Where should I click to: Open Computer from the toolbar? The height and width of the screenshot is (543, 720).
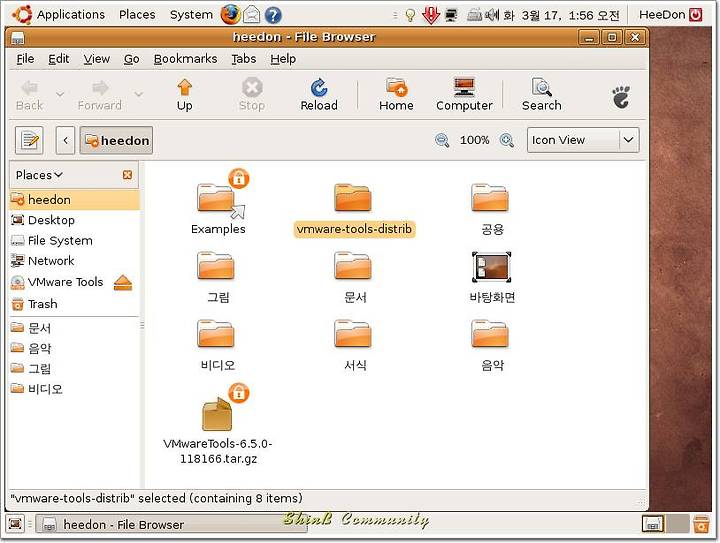pos(464,87)
